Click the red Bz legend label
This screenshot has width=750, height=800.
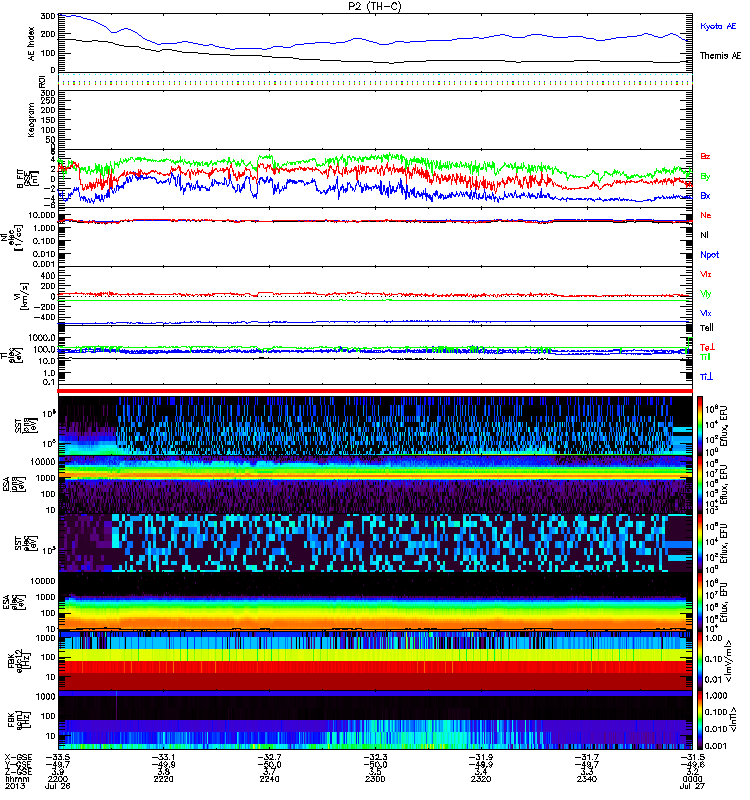click(x=706, y=156)
